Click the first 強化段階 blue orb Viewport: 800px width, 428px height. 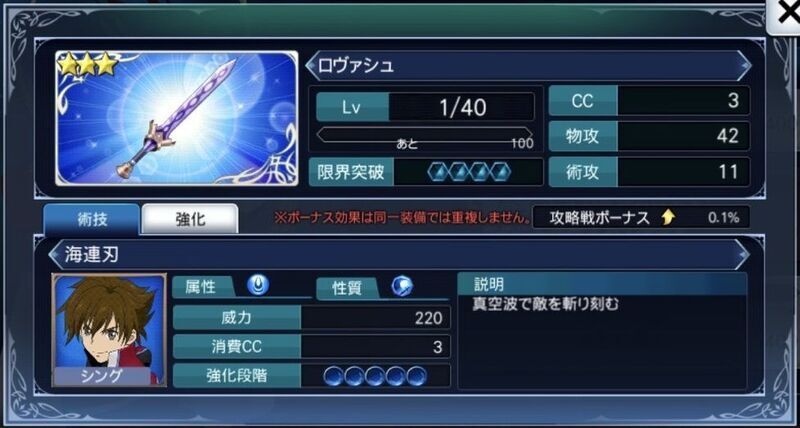pyautogui.click(x=334, y=376)
